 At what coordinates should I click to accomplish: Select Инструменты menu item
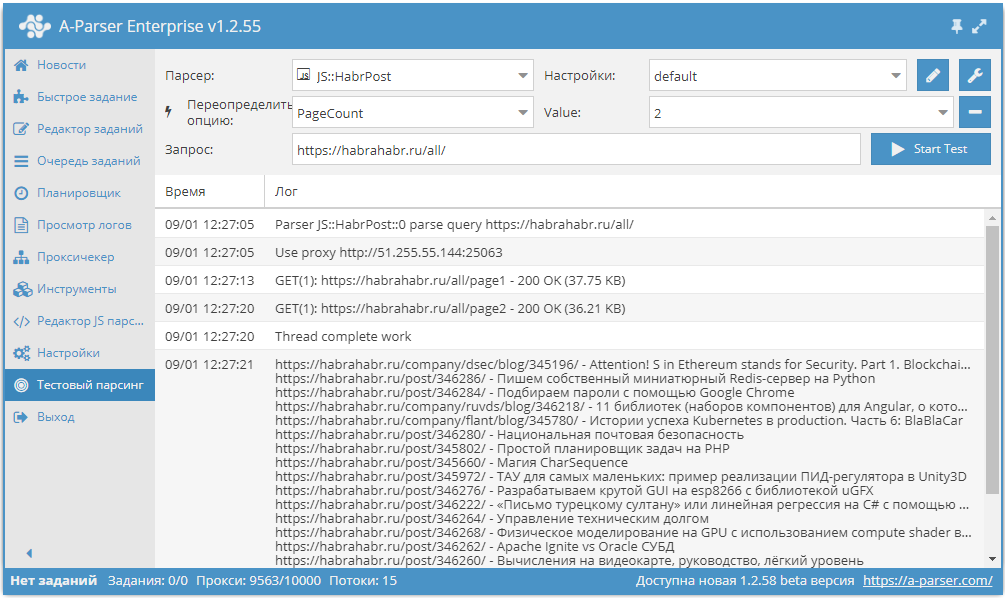77,289
